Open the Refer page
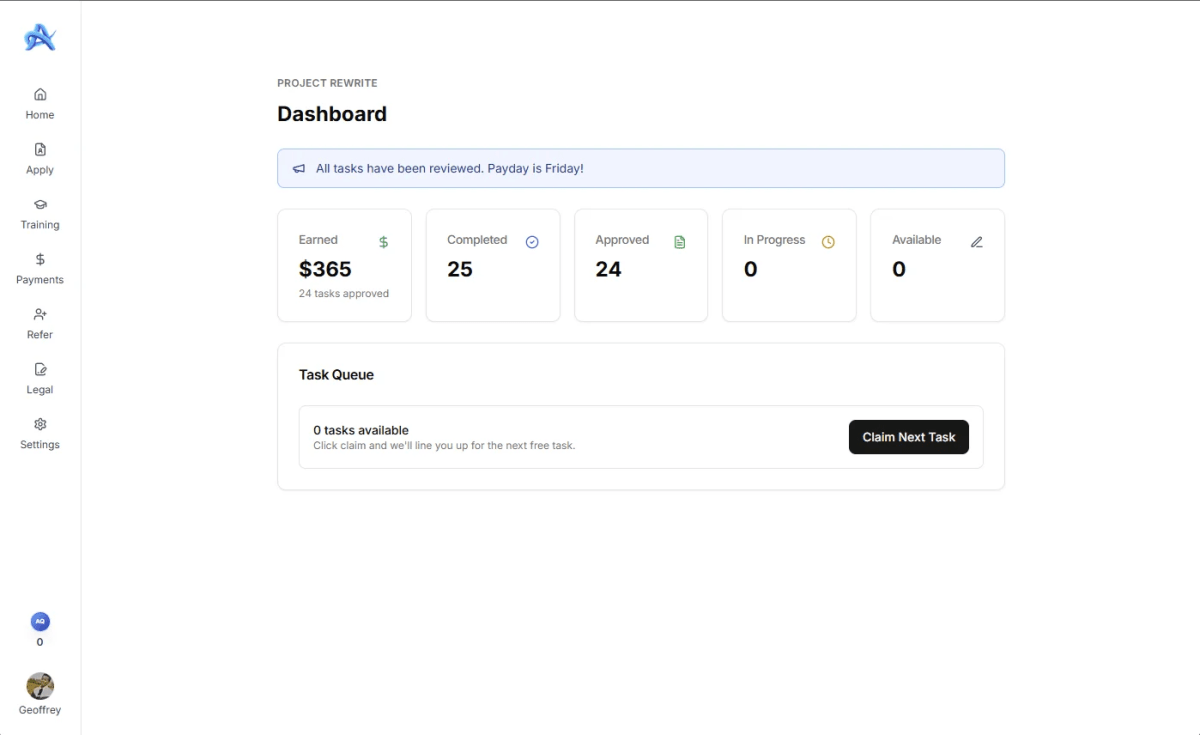 [40, 323]
